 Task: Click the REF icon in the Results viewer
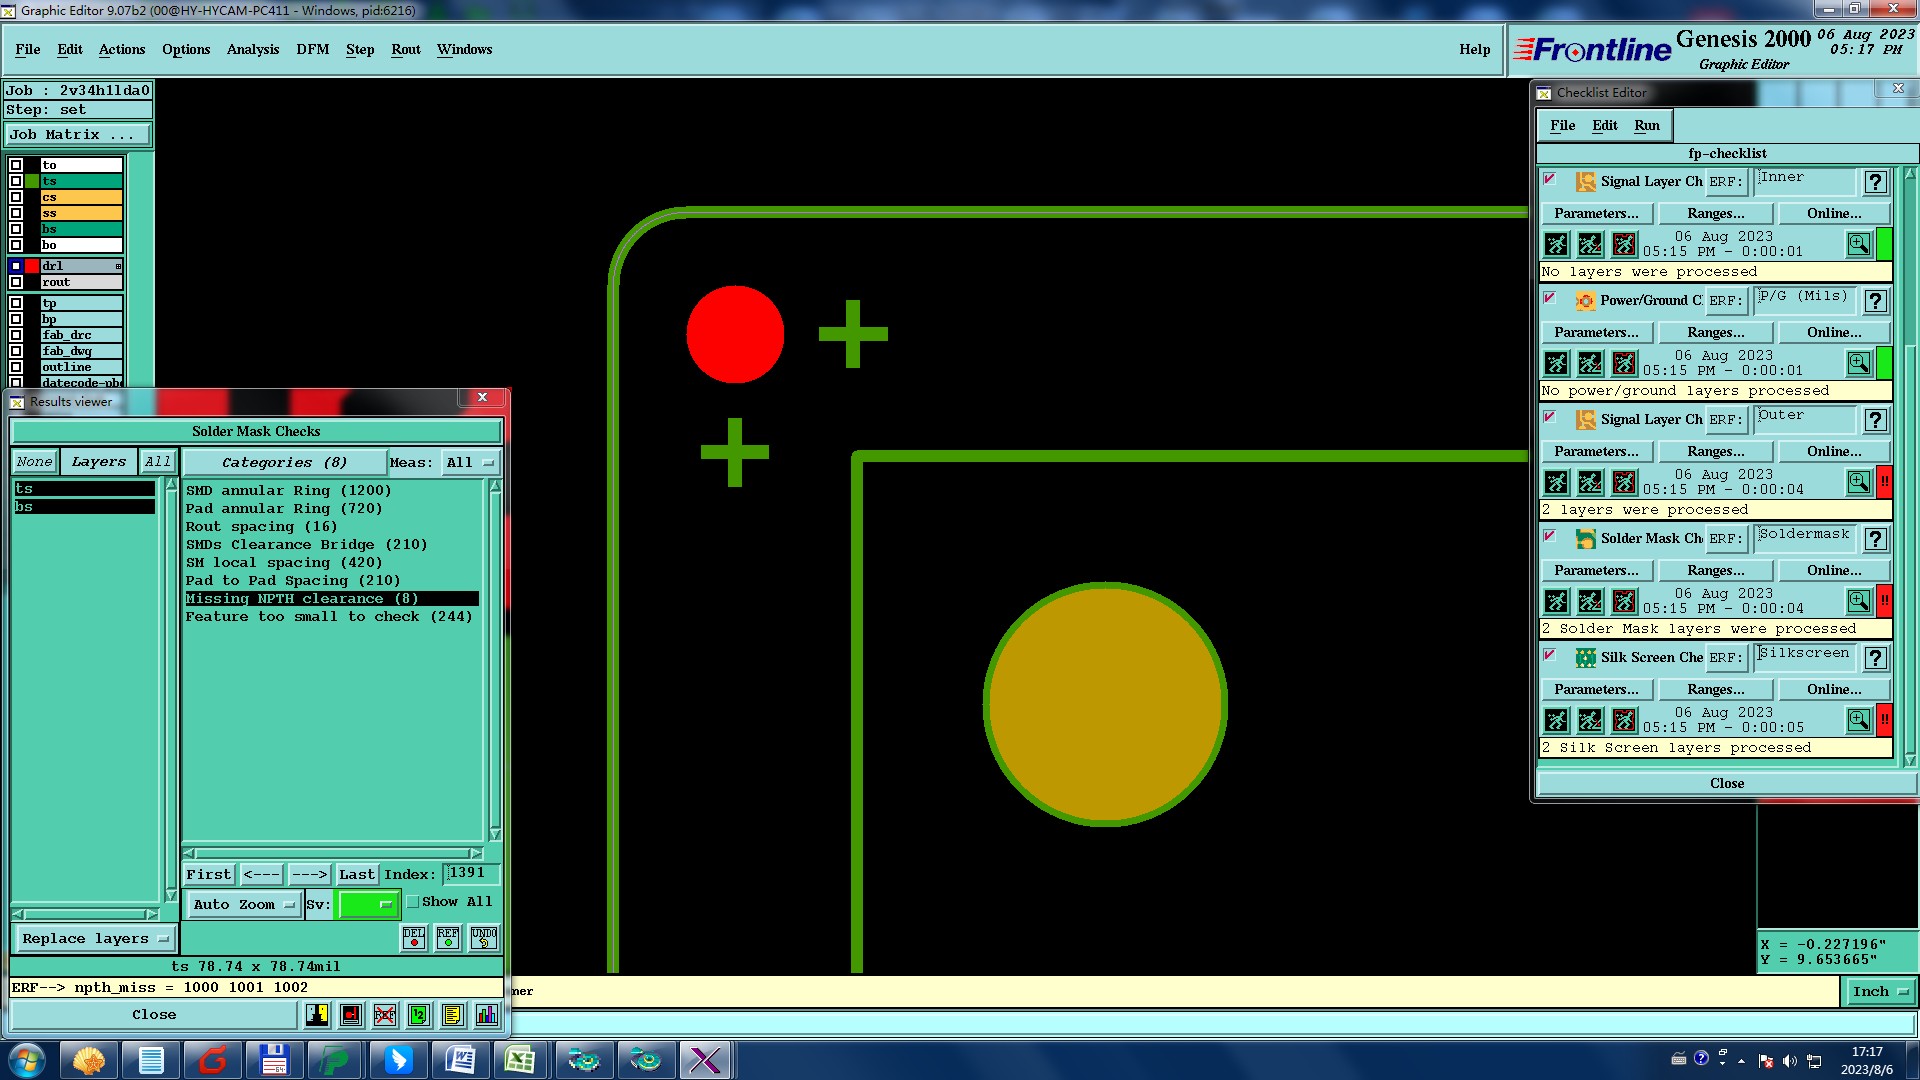(x=448, y=937)
